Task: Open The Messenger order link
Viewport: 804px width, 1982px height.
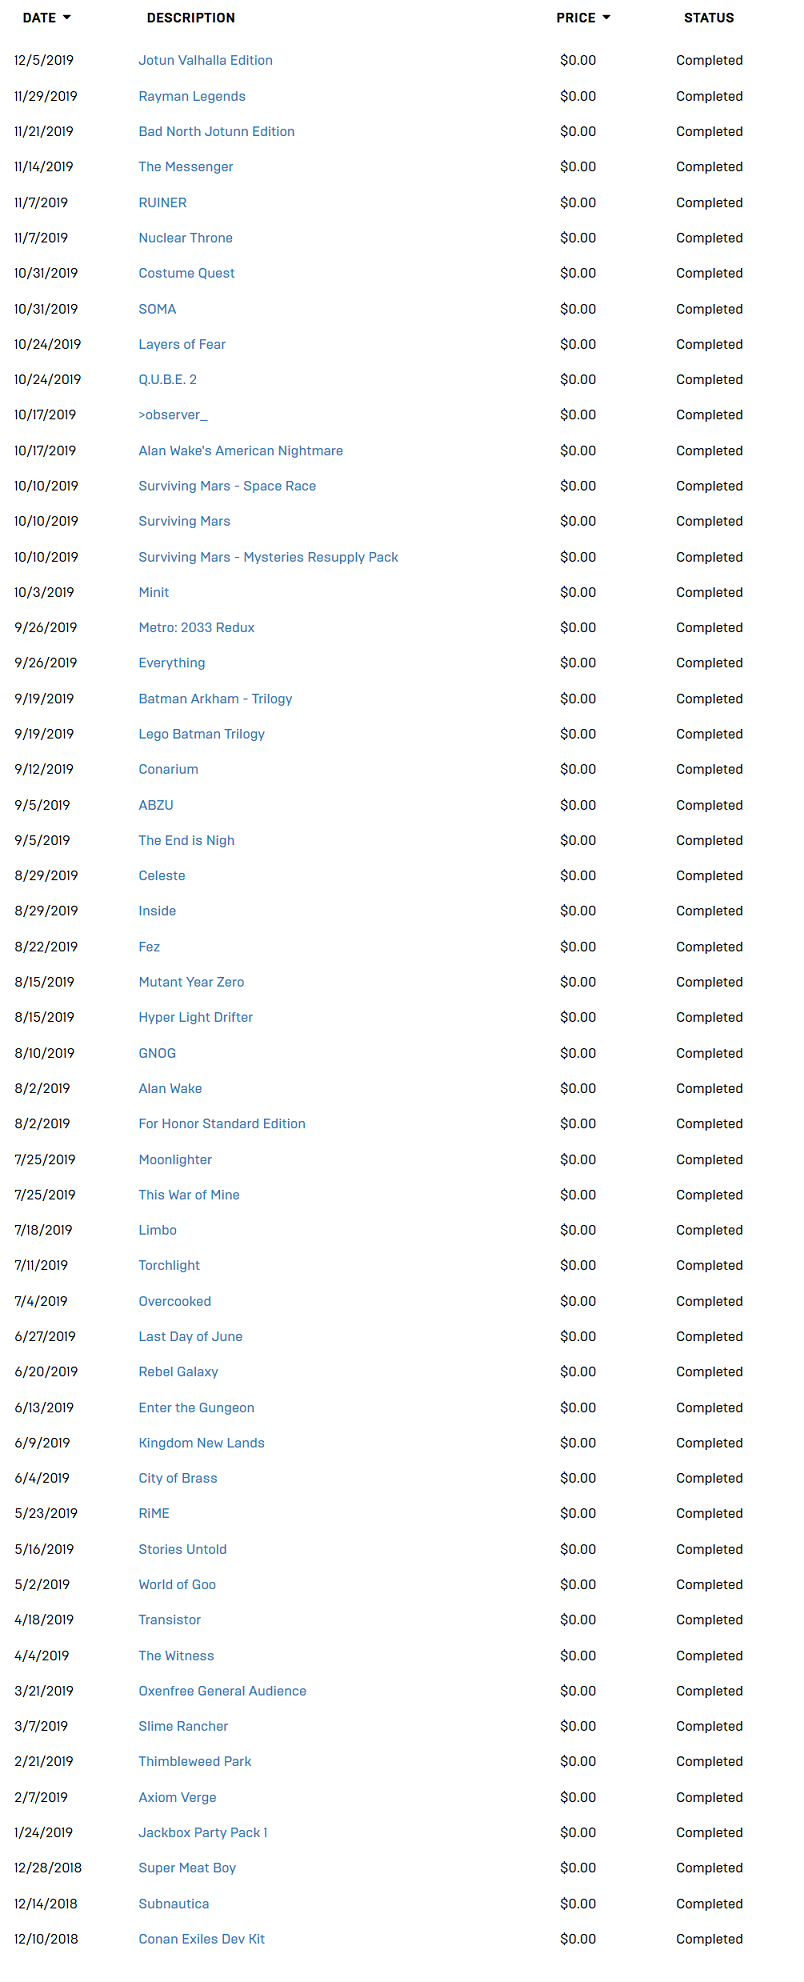Action: tap(186, 167)
